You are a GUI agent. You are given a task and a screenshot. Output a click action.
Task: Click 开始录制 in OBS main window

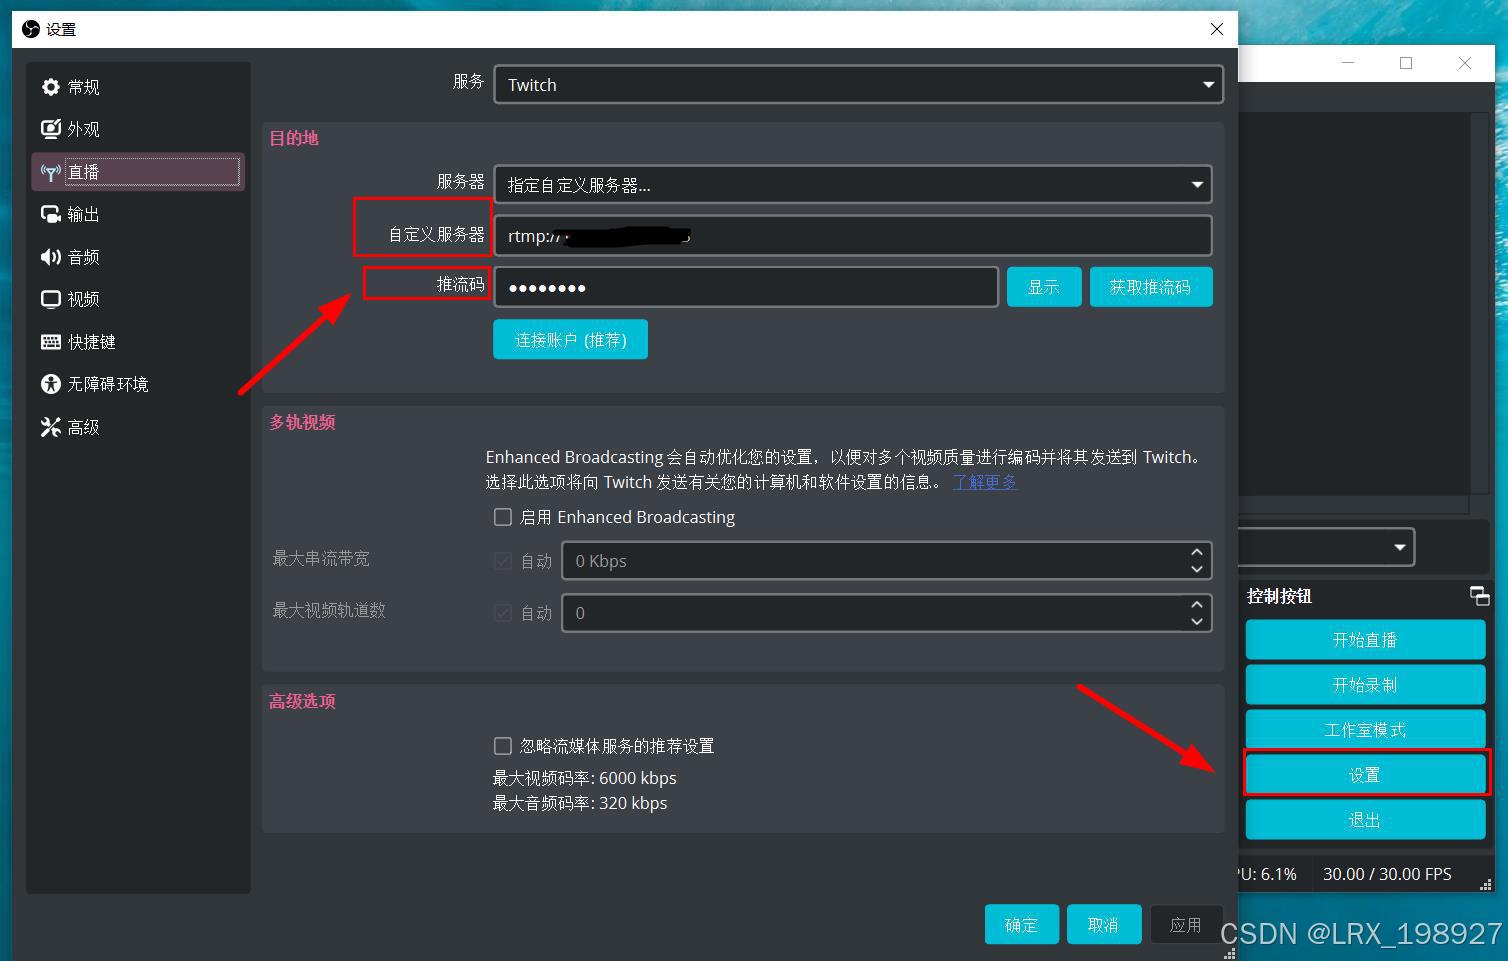tap(1365, 685)
